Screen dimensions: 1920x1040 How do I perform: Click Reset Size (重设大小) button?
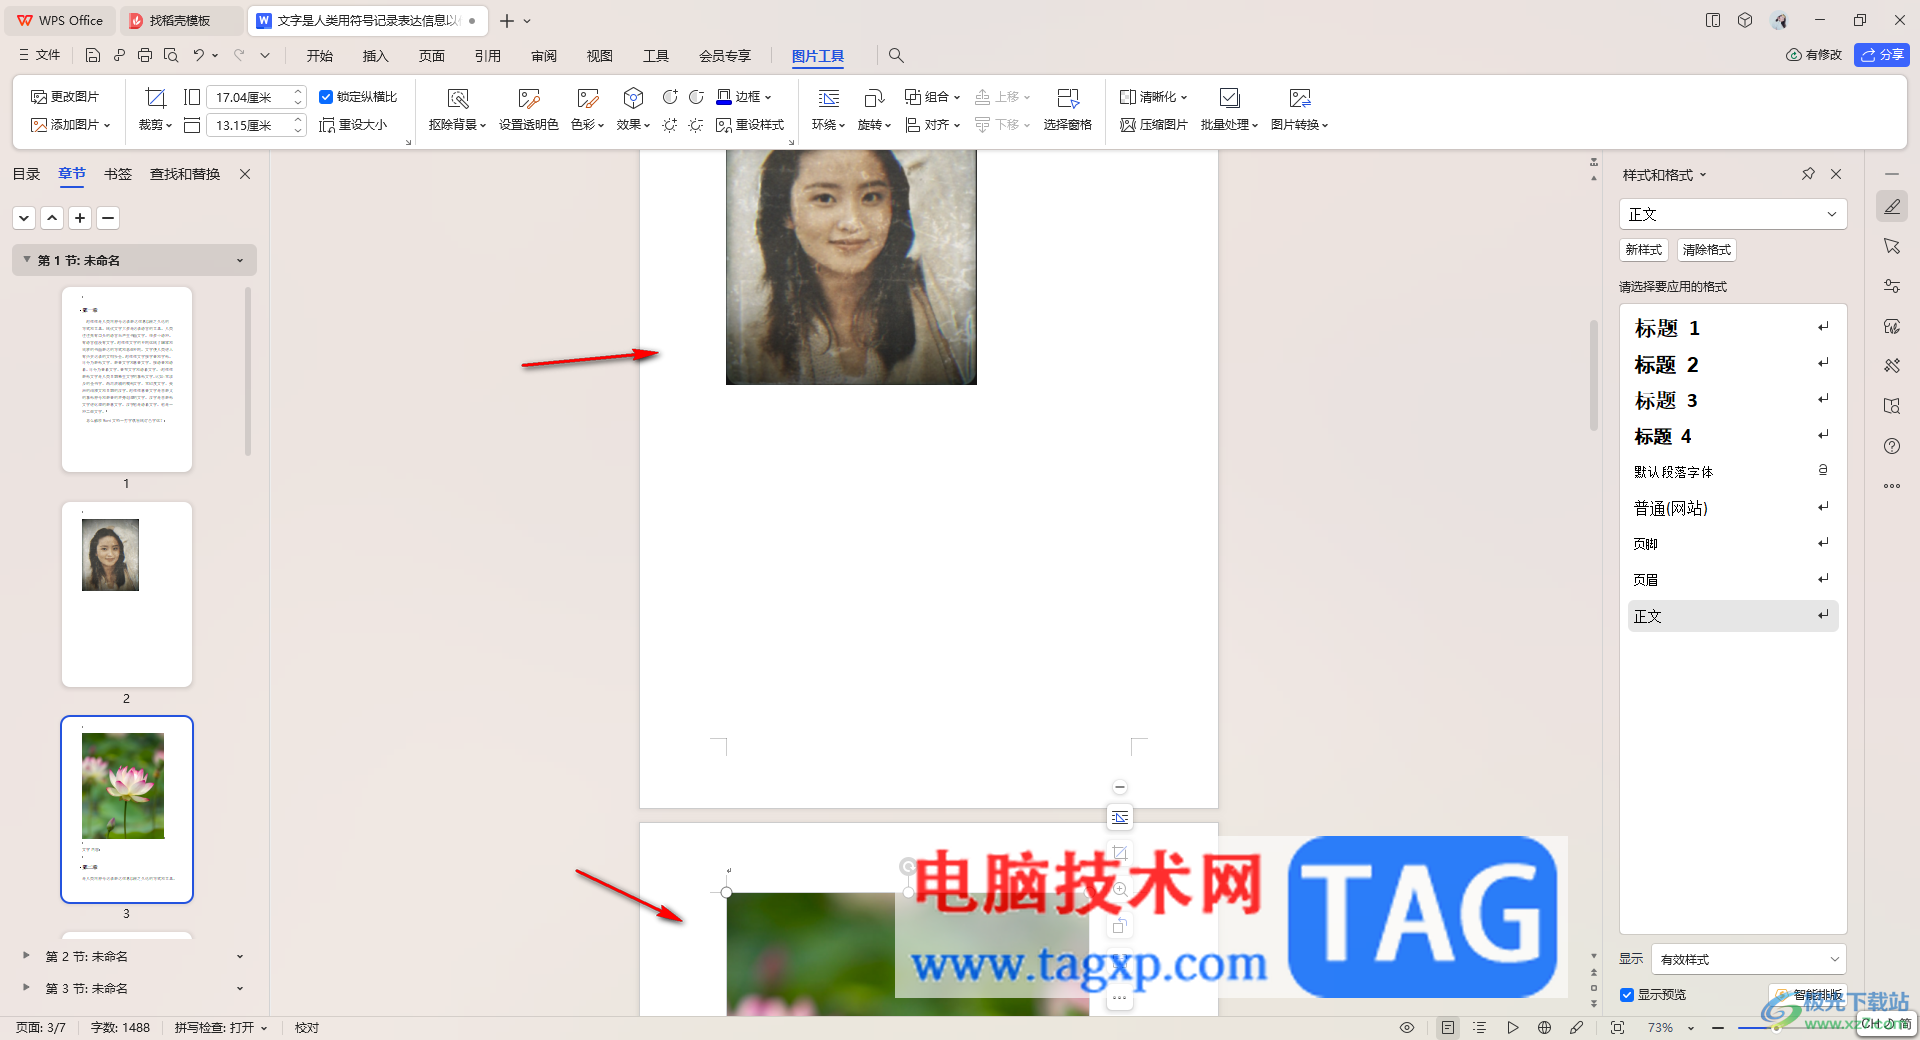tap(353, 125)
